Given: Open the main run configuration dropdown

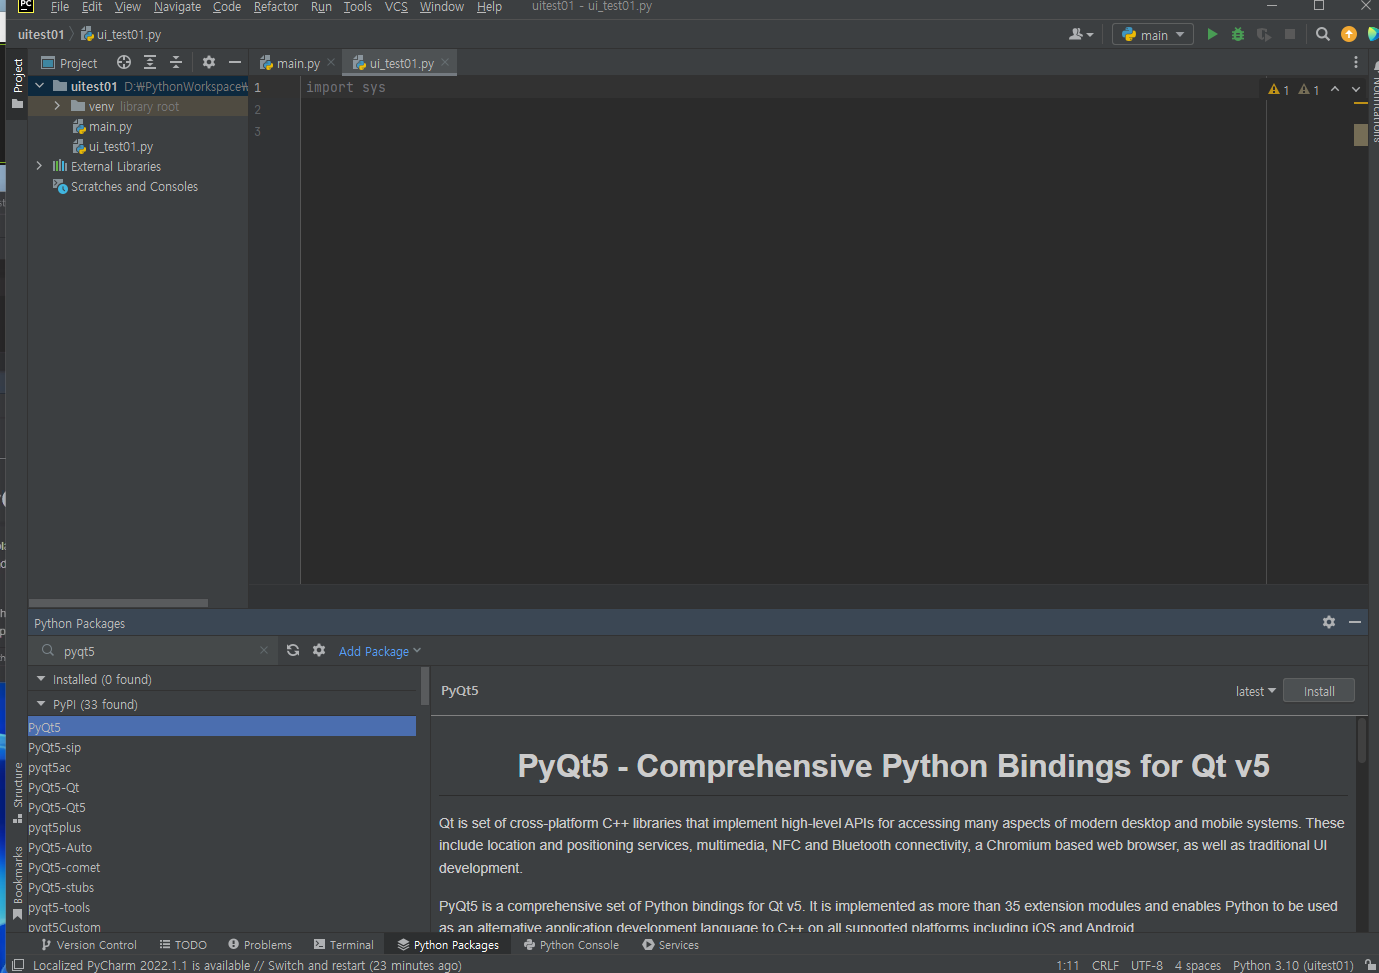Looking at the screenshot, I should click(x=1153, y=34).
